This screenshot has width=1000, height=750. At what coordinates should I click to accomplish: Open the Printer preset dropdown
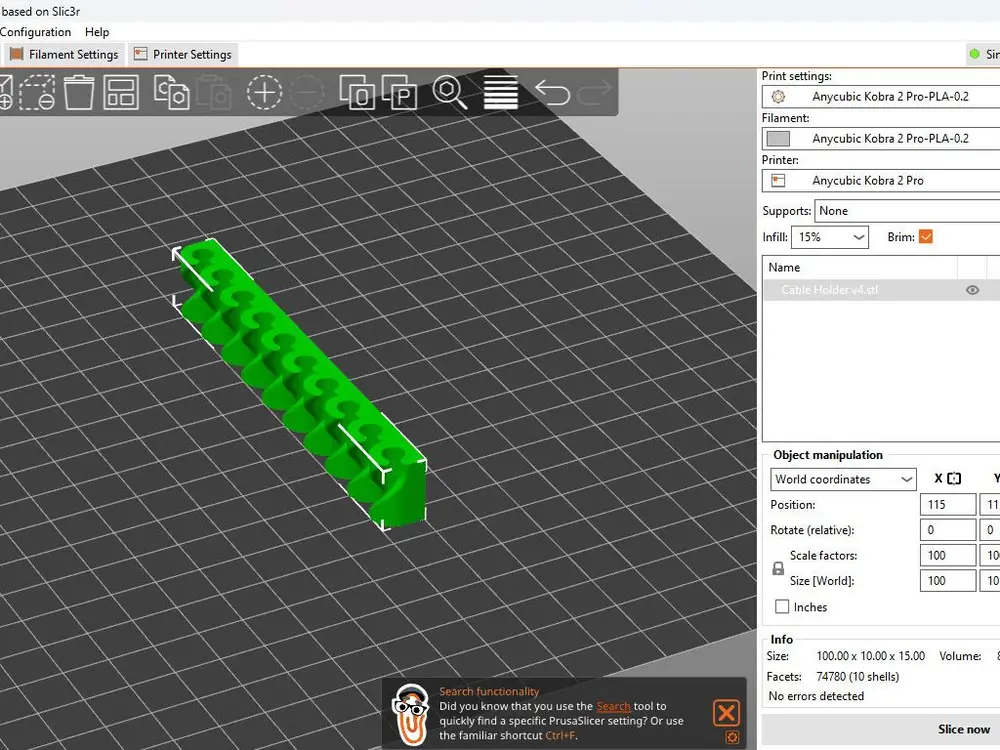point(881,180)
